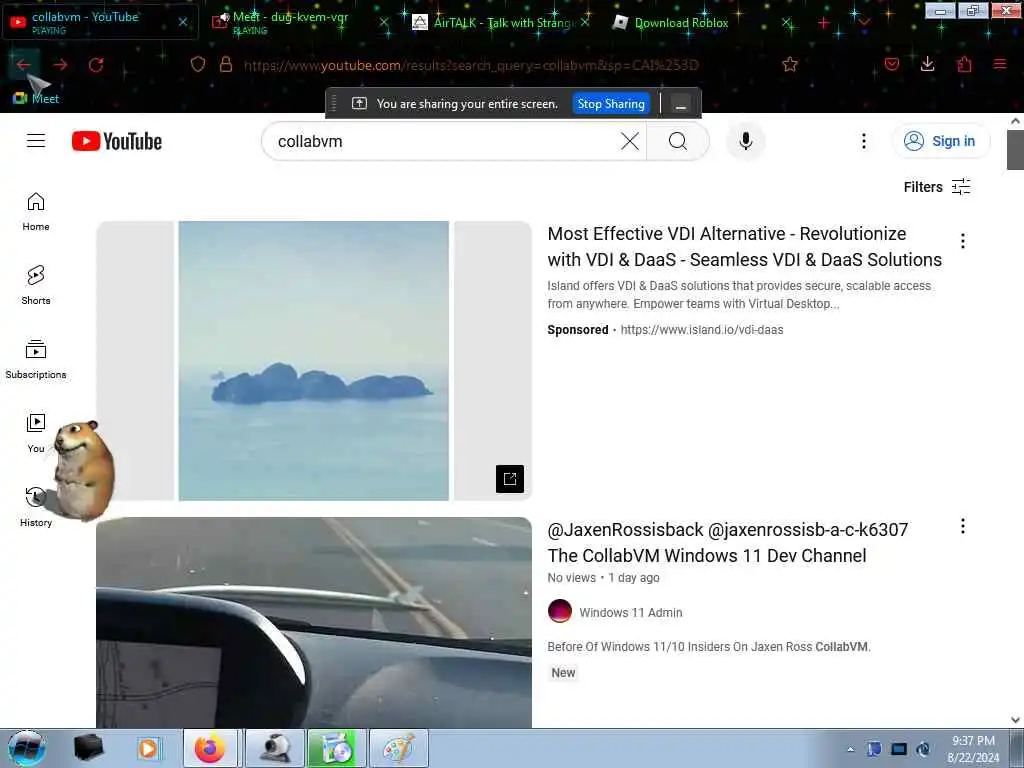Viewport: 1024px width, 768px height.
Task: Open Subscriptions in YouTube sidebar
Action: pyautogui.click(x=36, y=360)
